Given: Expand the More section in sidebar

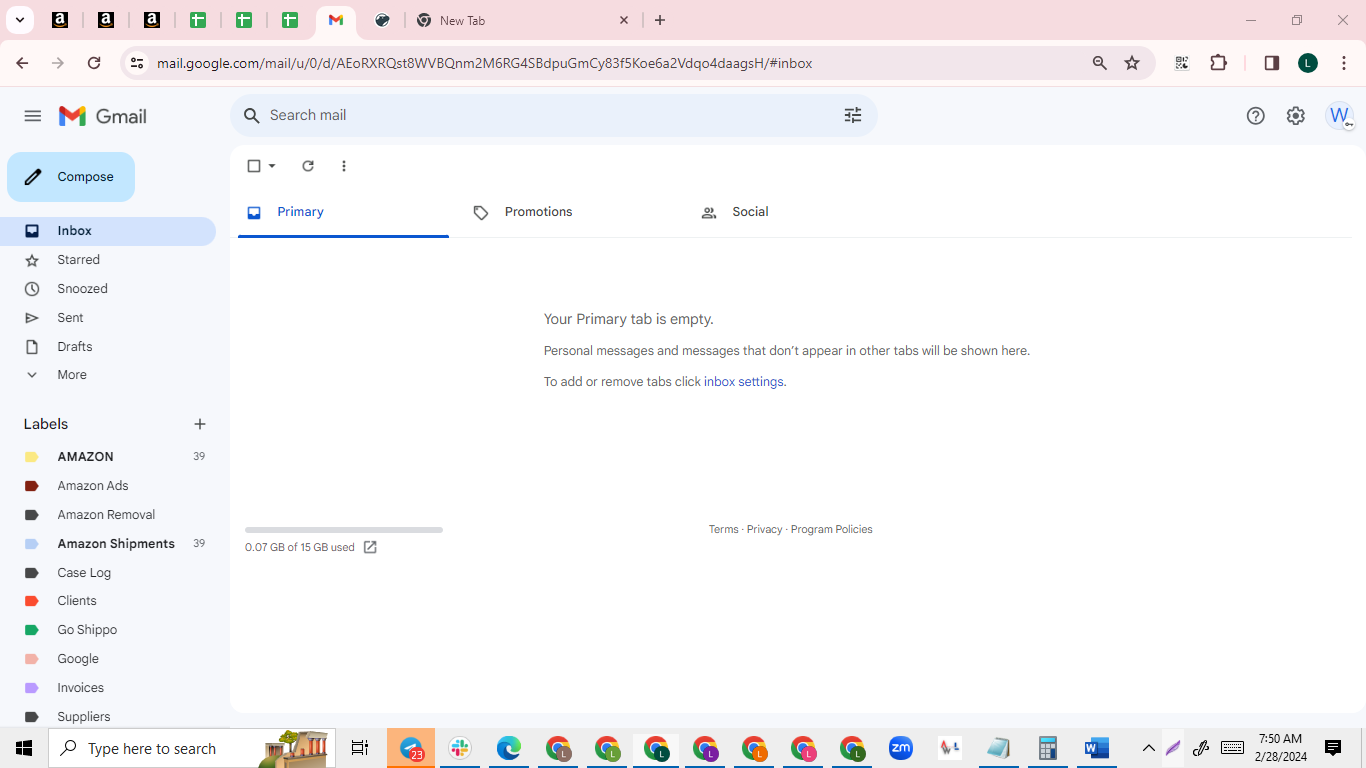Looking at the screenshot, I should [x=108, y=375].
